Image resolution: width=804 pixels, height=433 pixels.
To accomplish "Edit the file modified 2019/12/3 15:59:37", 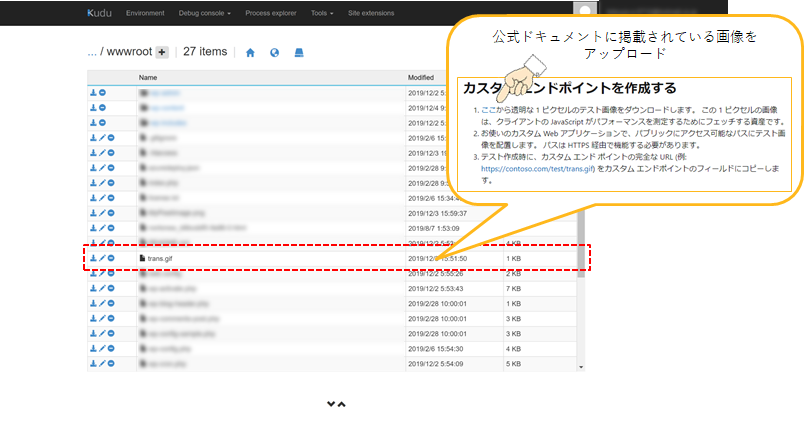I will click(102, 213).
